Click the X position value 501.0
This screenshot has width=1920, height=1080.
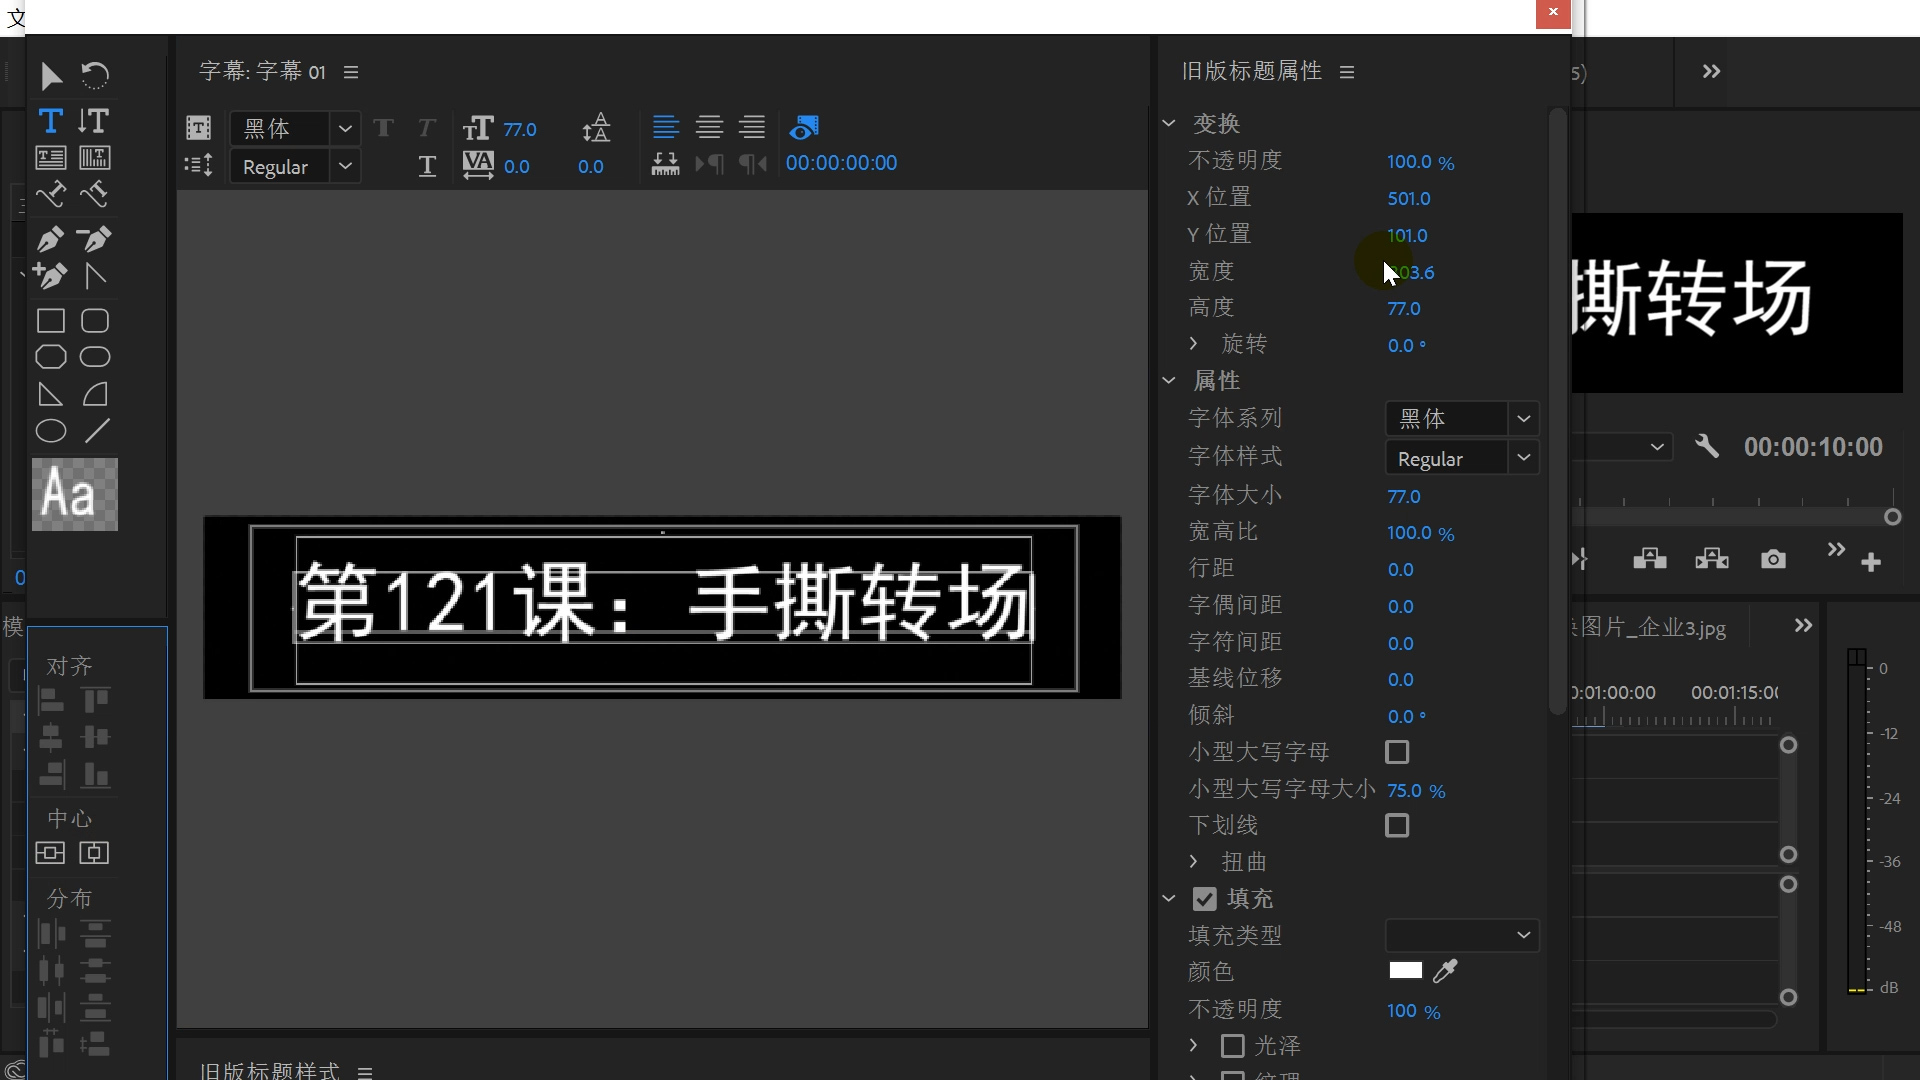coord(1408,198)
